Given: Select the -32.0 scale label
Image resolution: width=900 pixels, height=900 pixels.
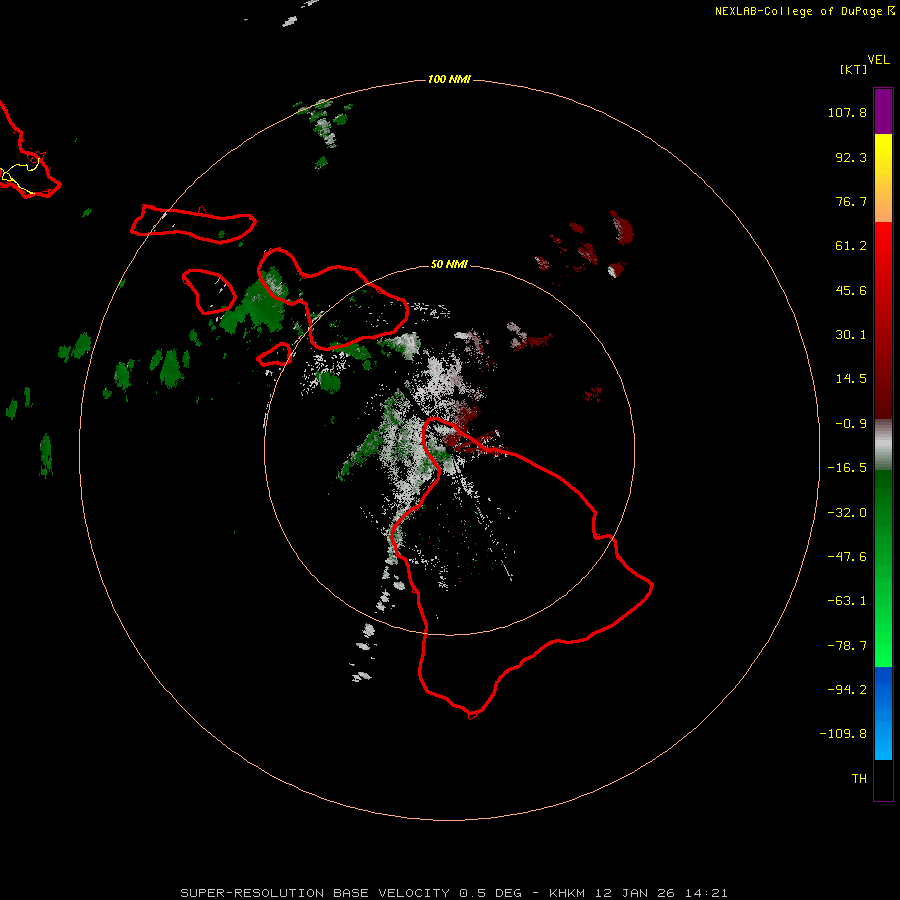Looking at the screenshot, I should click(847, 513).
